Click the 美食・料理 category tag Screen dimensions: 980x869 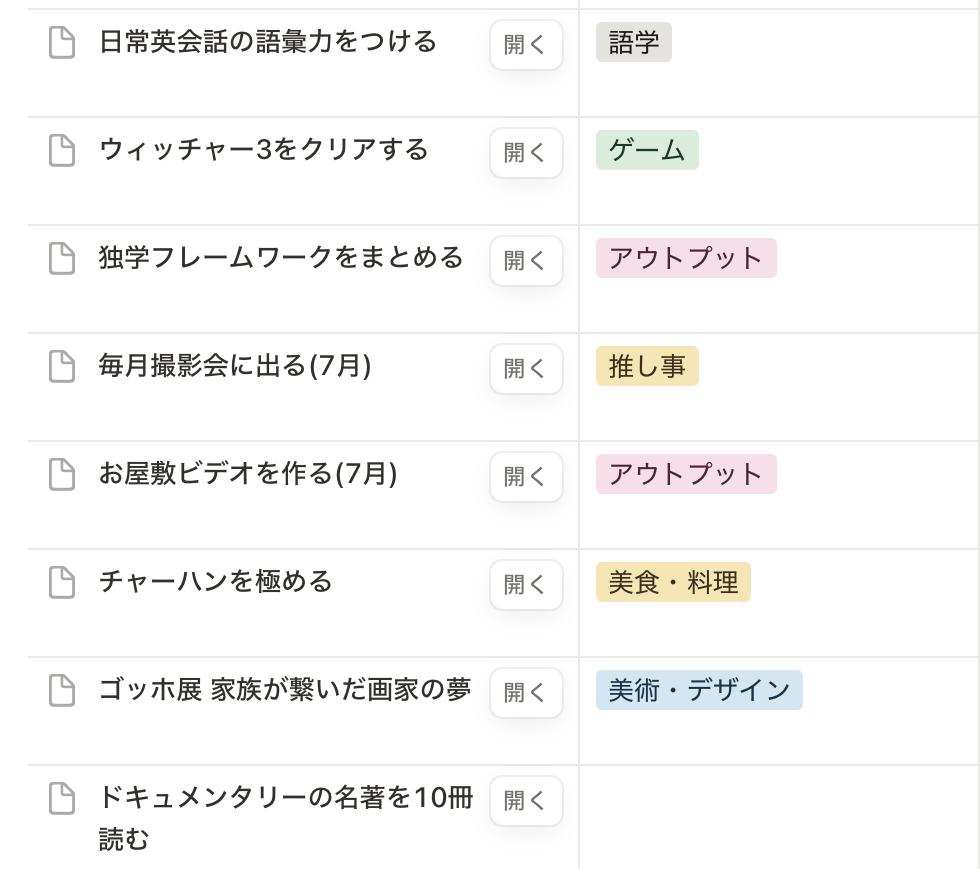[x=673, y=583]
